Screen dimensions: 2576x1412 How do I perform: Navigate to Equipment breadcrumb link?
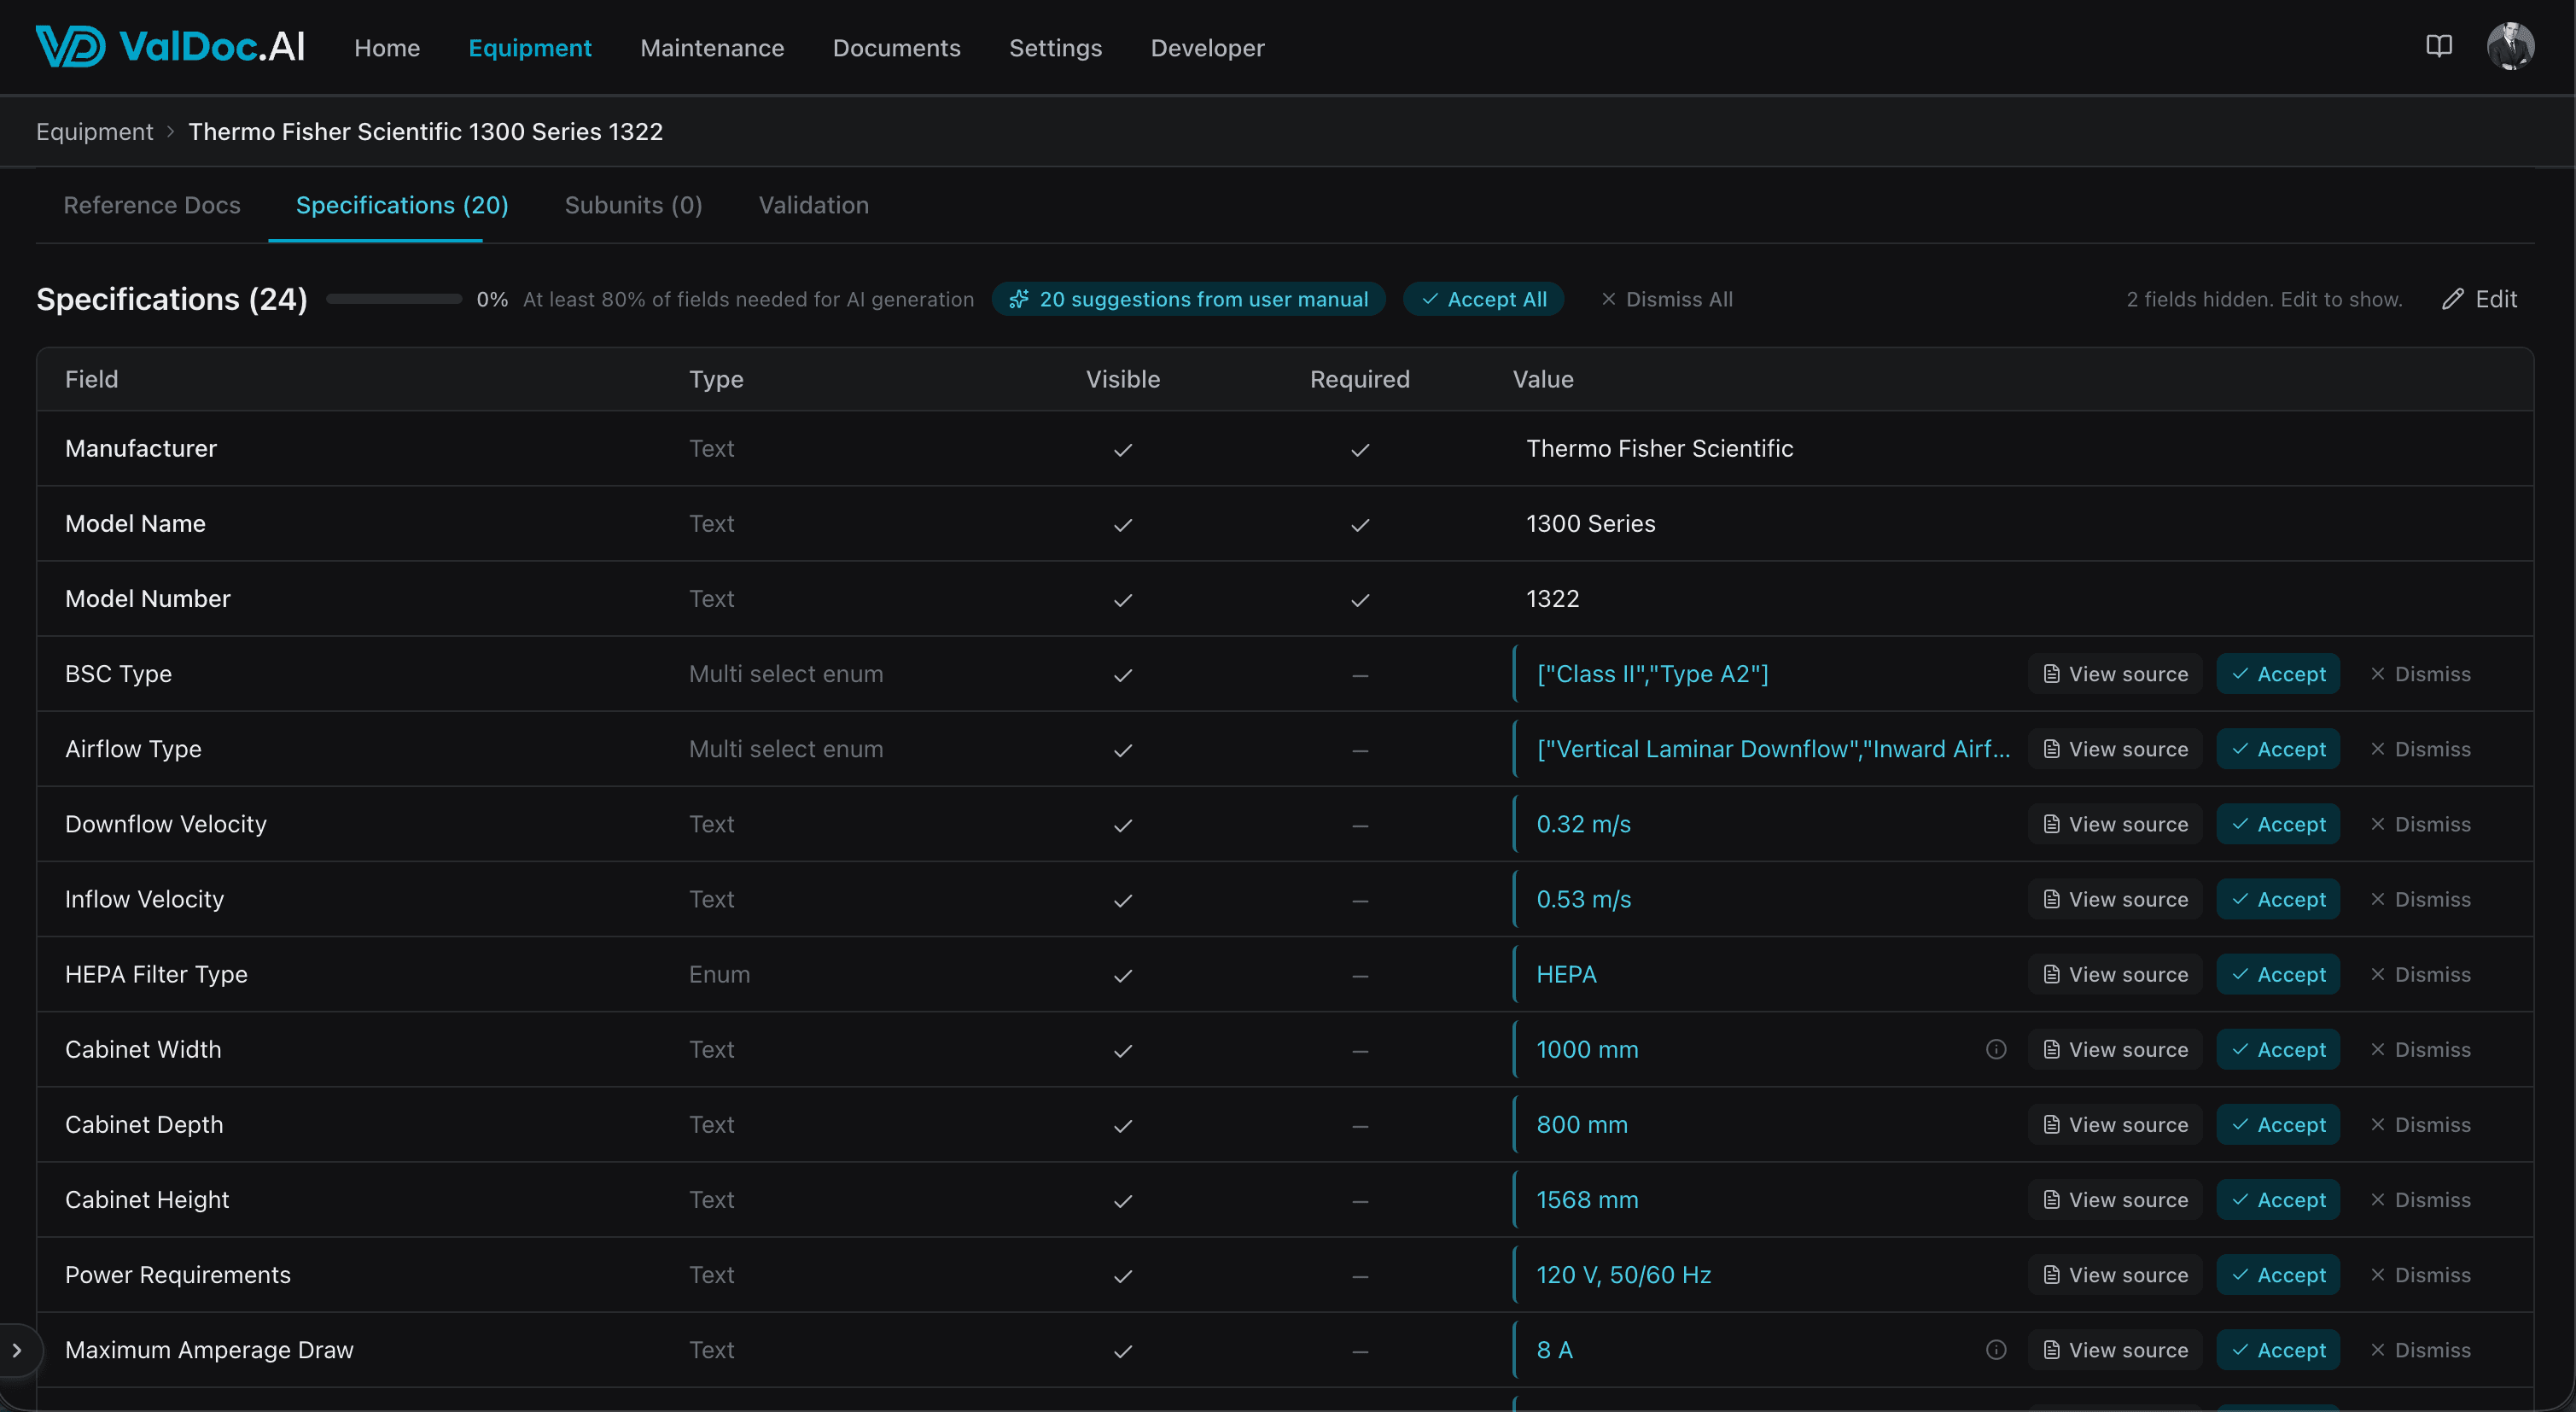(x=95, y=131)
